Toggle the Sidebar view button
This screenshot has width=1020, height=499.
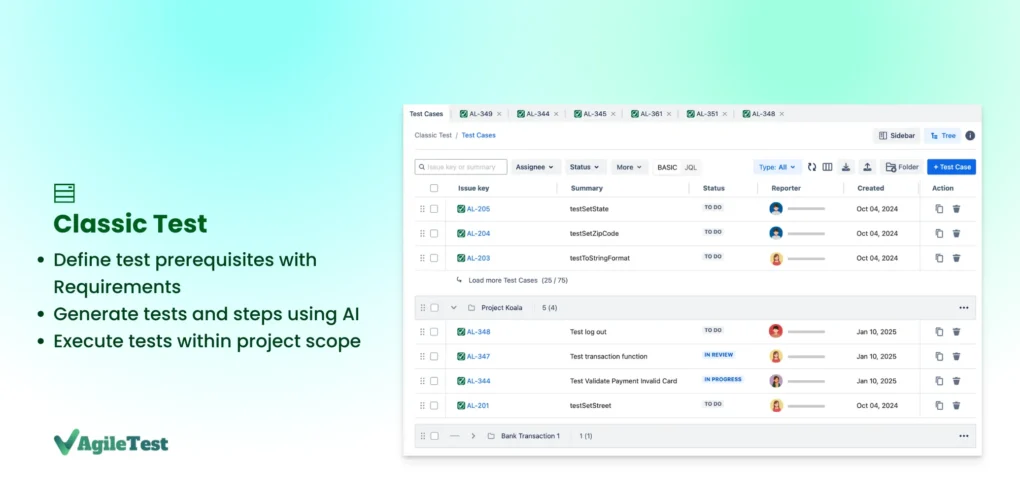point(896,136)
